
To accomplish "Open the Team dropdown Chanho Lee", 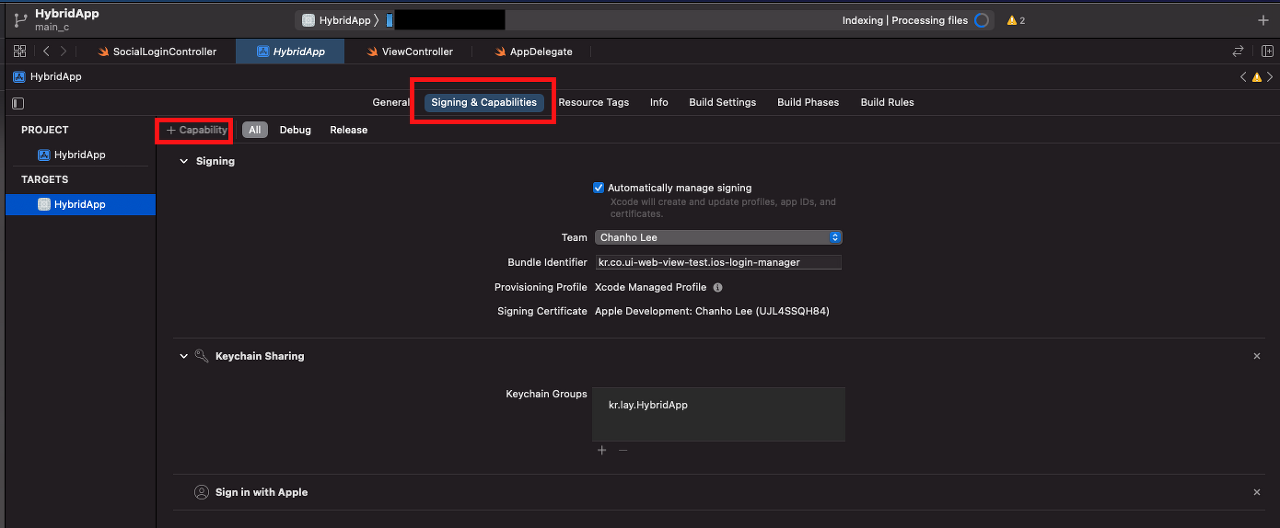I will (718, 237).
